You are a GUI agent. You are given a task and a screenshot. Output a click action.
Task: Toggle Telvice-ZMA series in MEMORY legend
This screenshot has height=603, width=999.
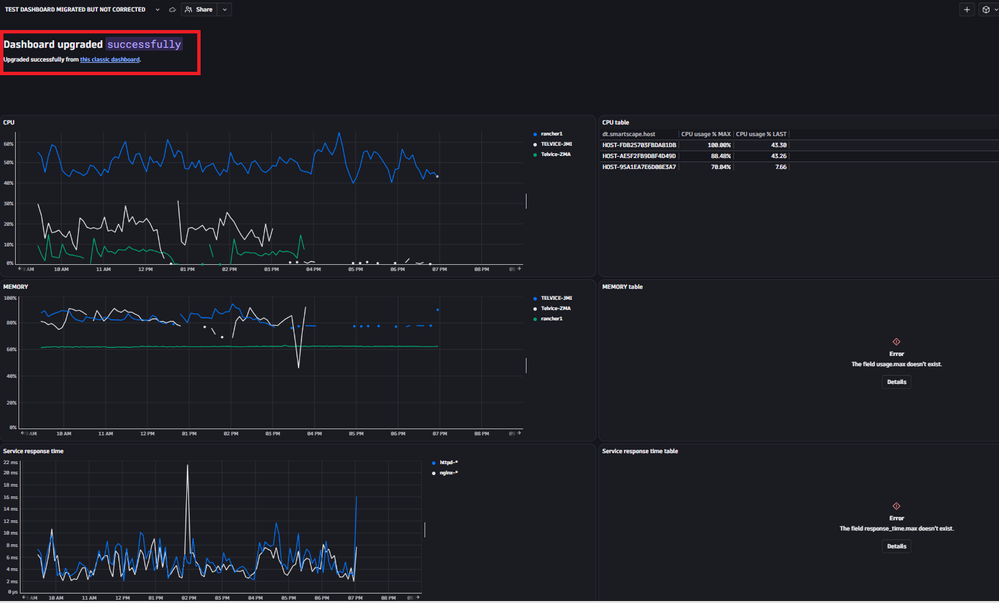point(552,309)
